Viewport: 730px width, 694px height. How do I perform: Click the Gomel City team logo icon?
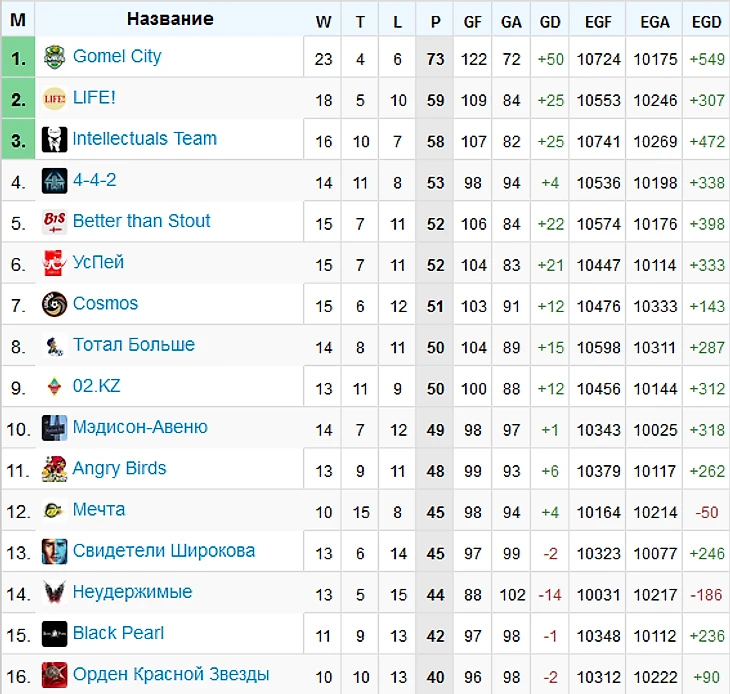54,58
